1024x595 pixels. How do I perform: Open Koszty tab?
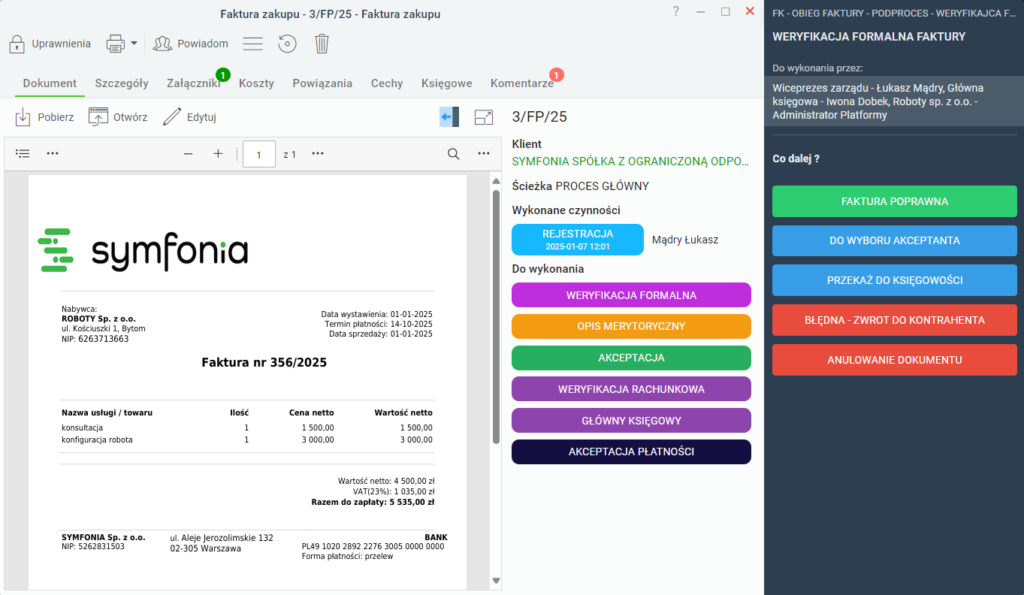(256, 84)
